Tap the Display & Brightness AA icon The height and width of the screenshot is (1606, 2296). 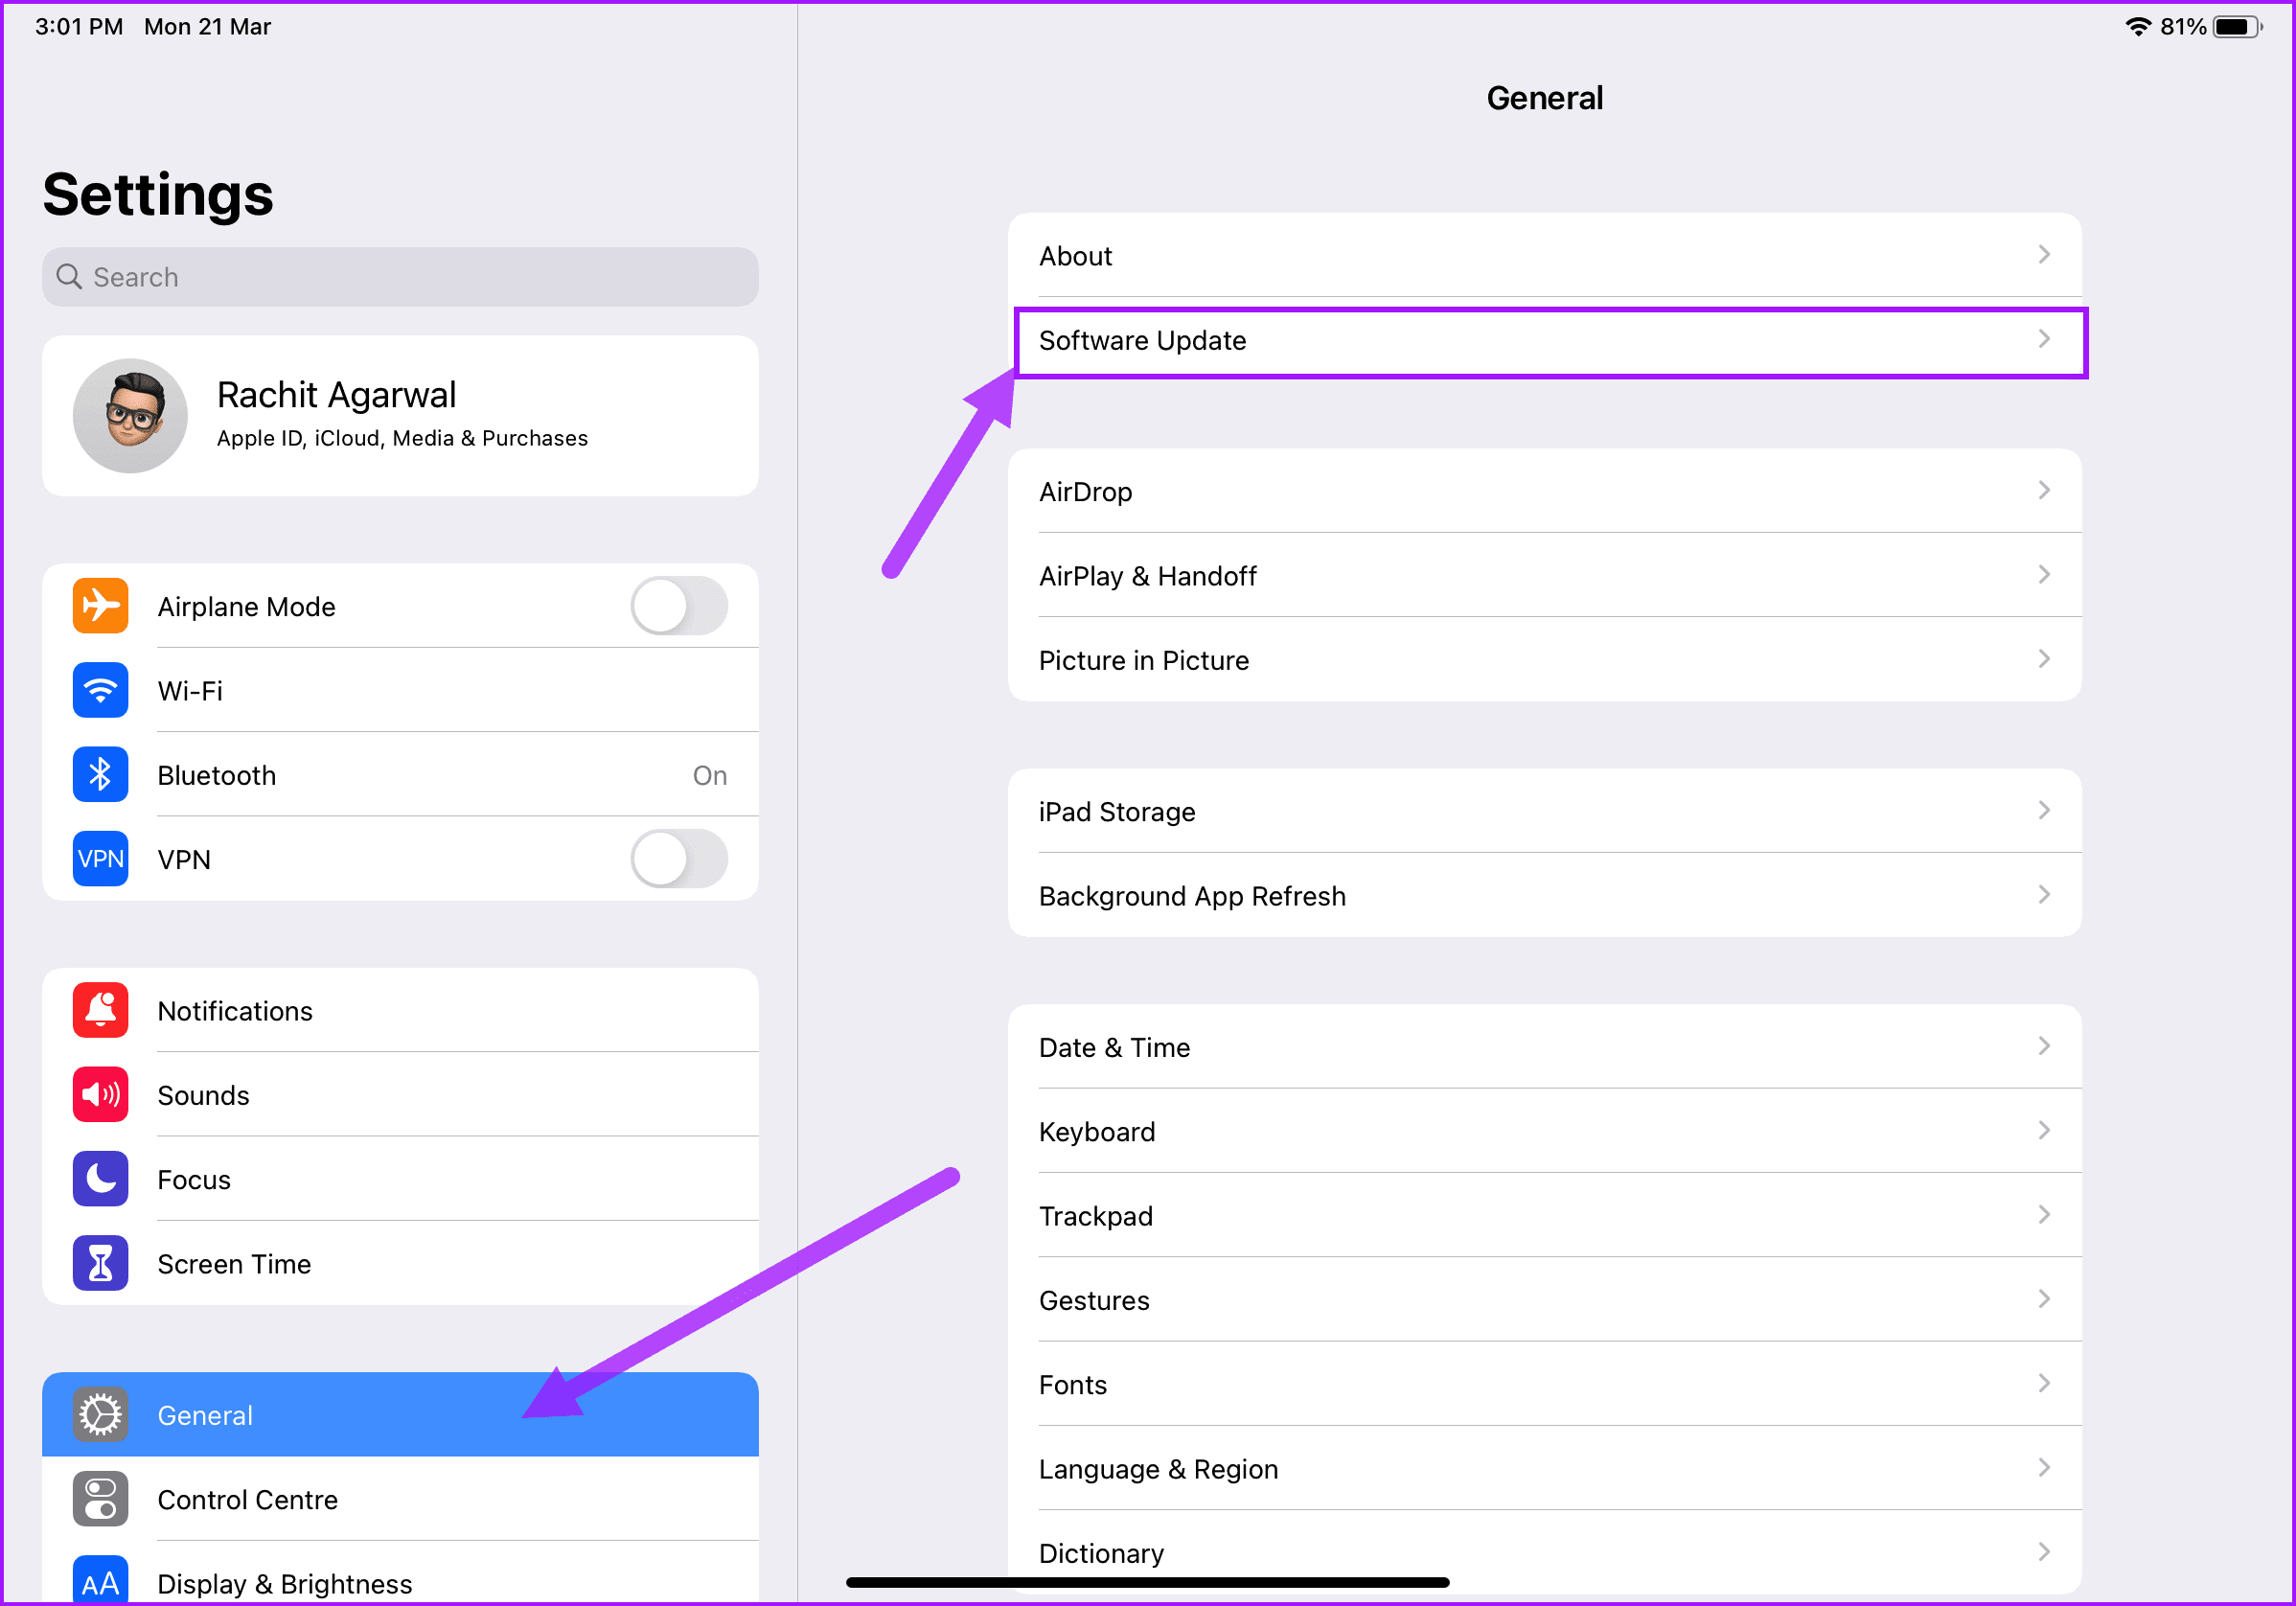[x=100, y=1581]
